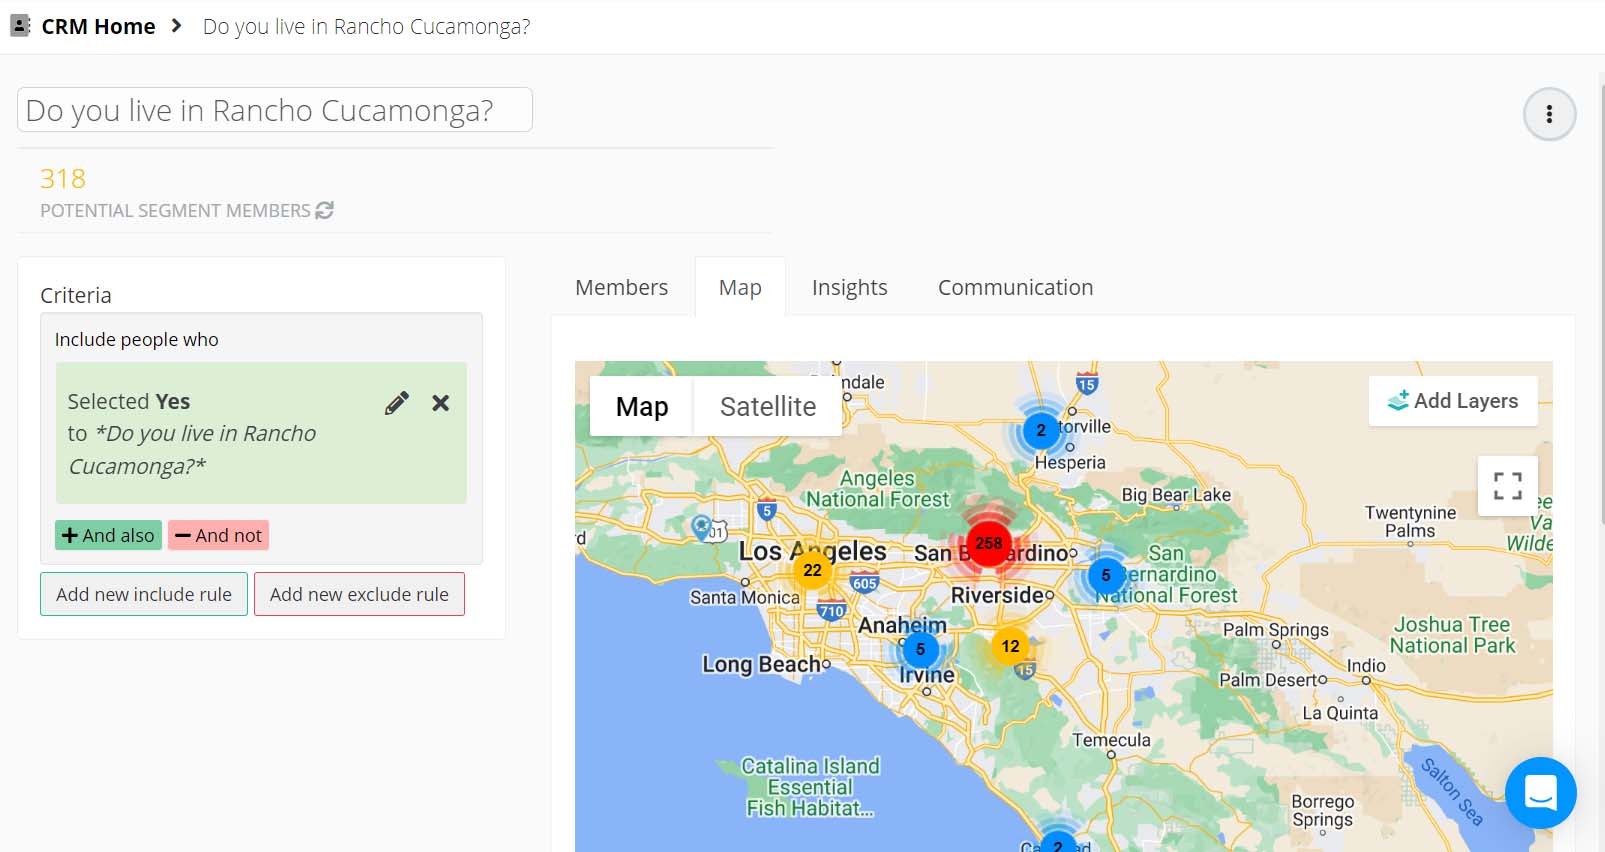This screenshot has height=852, width=1605.
Task: Switch map to Satellite view
Action: pyautogui.click(x=767, y=407)
